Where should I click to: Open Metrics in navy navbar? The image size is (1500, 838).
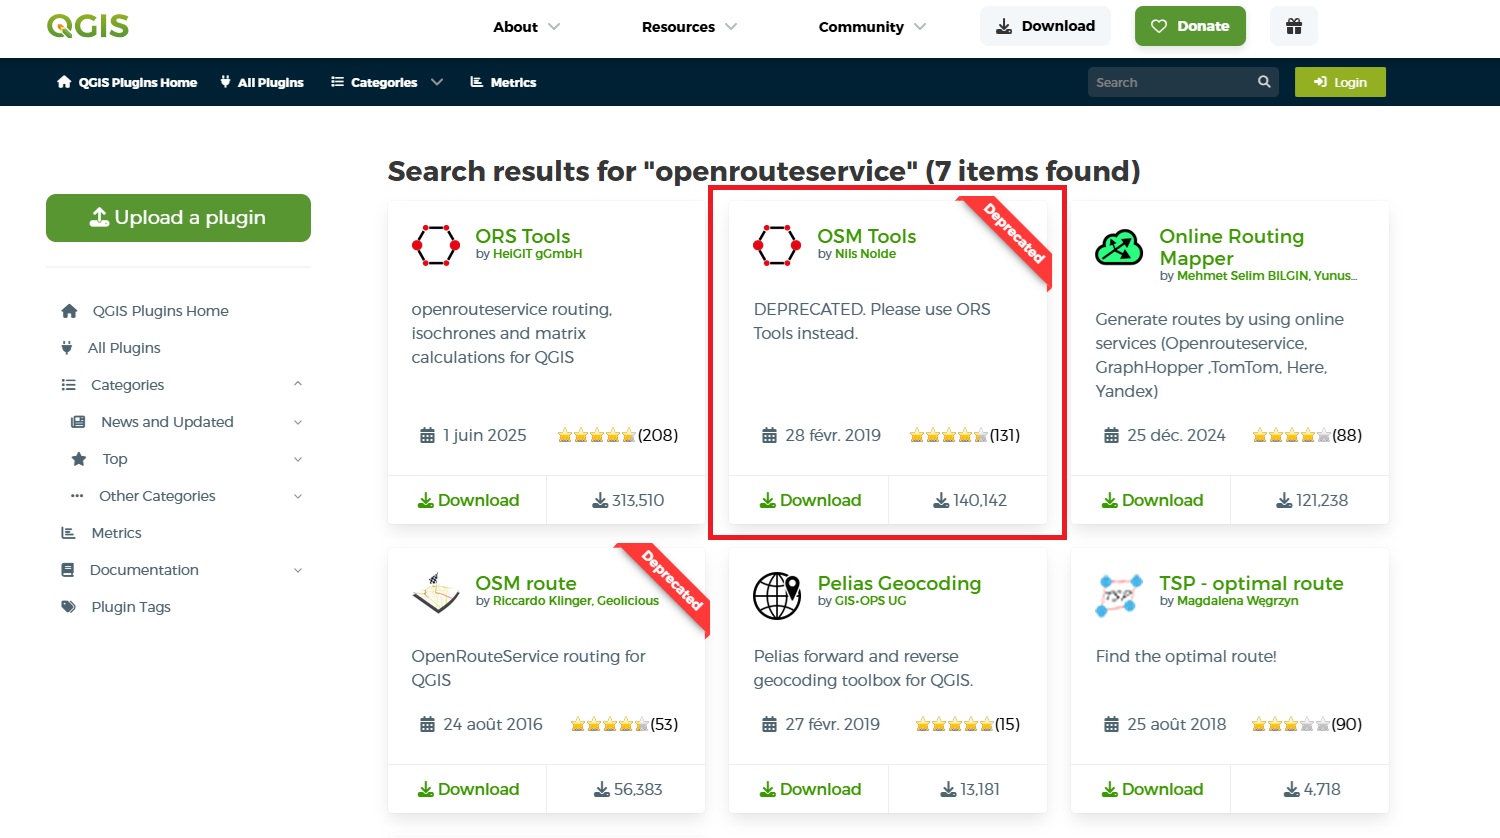(503, 82)
